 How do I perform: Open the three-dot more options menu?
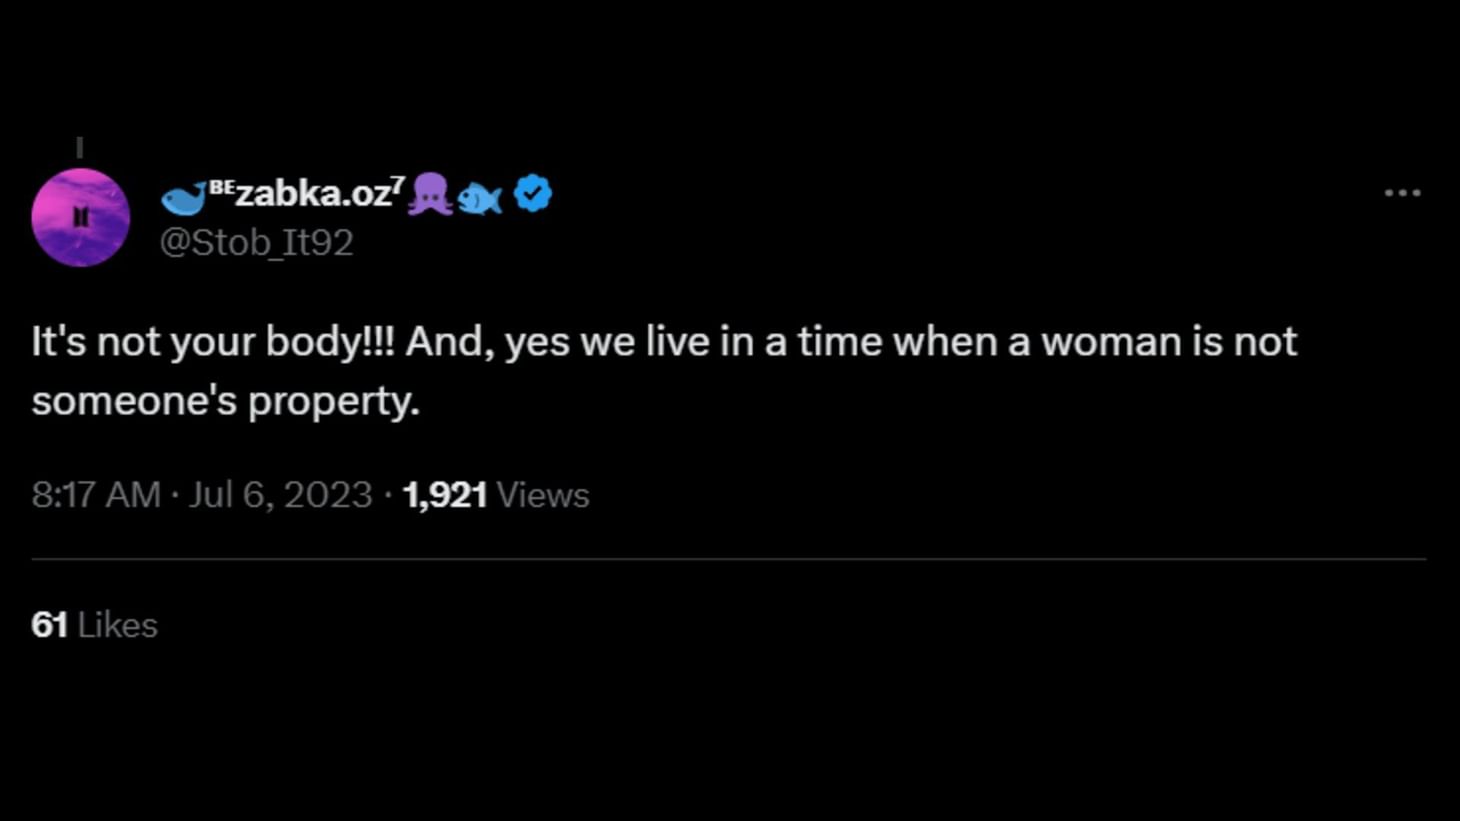1402,193
